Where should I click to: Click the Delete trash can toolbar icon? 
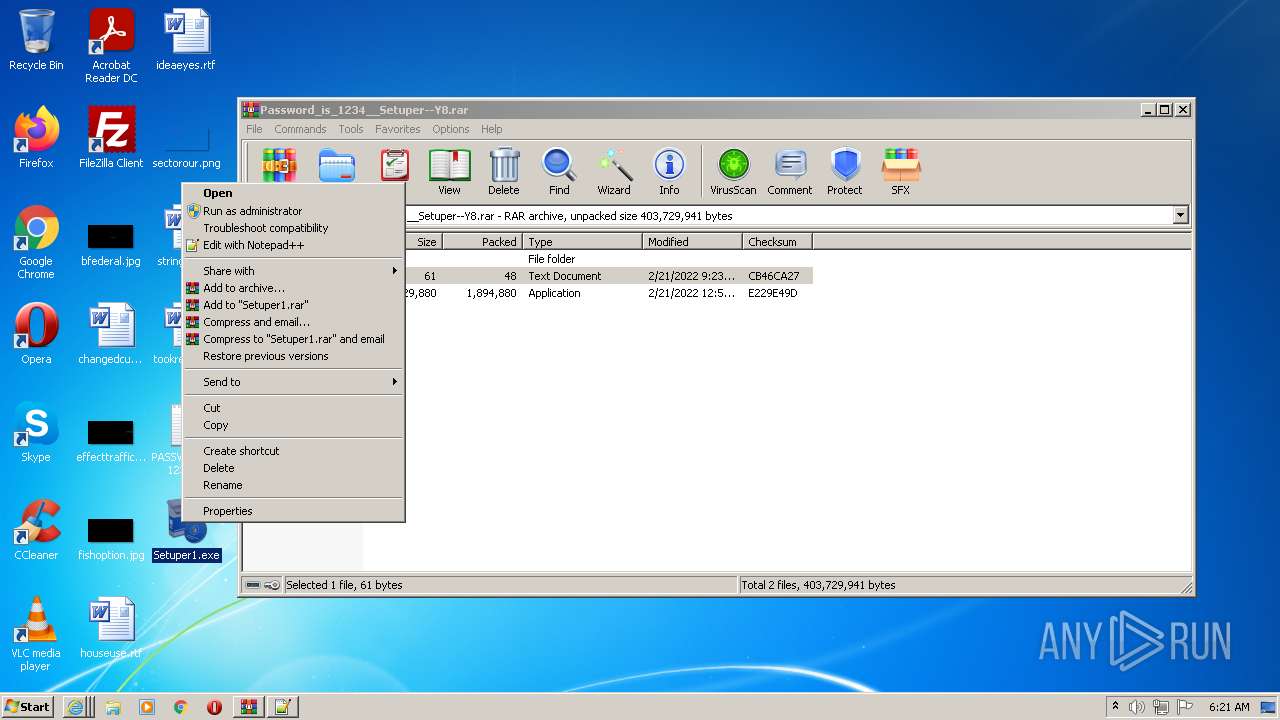point(504,172)
